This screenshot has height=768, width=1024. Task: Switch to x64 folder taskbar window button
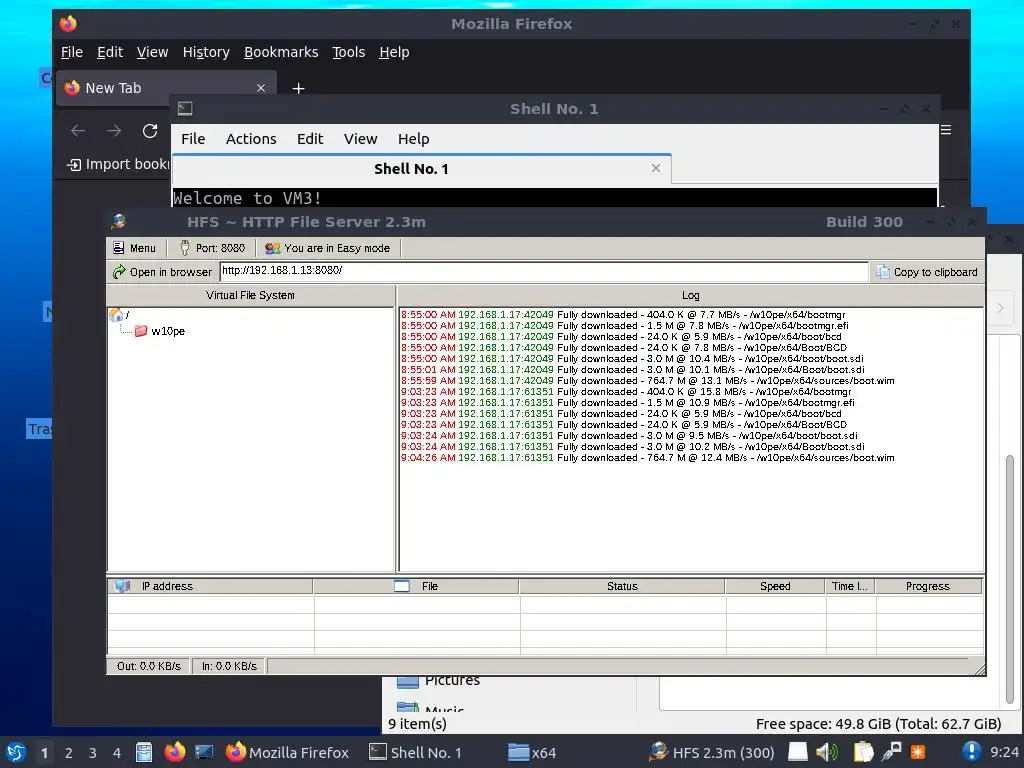(532, 752)
